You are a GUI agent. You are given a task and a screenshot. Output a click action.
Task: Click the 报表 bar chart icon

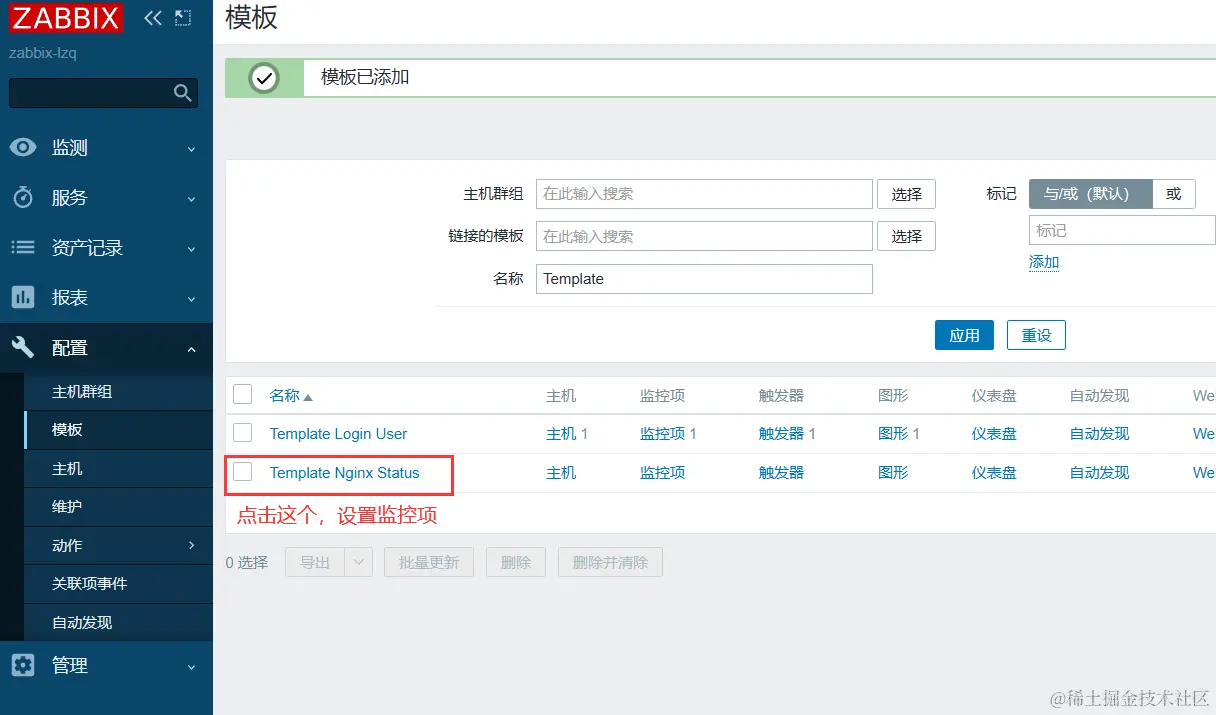(x=23, y=297)
